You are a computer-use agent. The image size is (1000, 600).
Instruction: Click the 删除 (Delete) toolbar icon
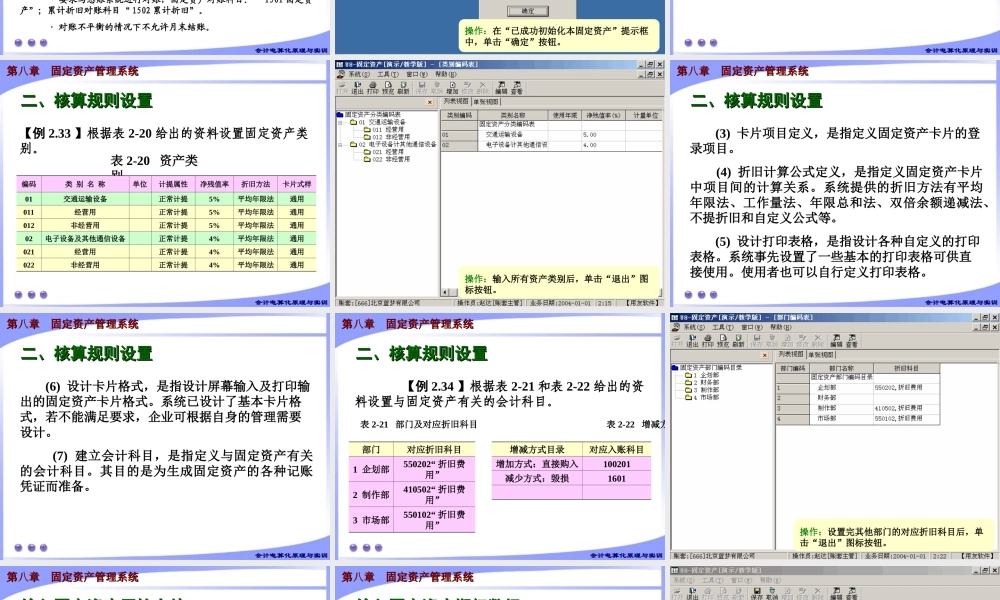481,88
